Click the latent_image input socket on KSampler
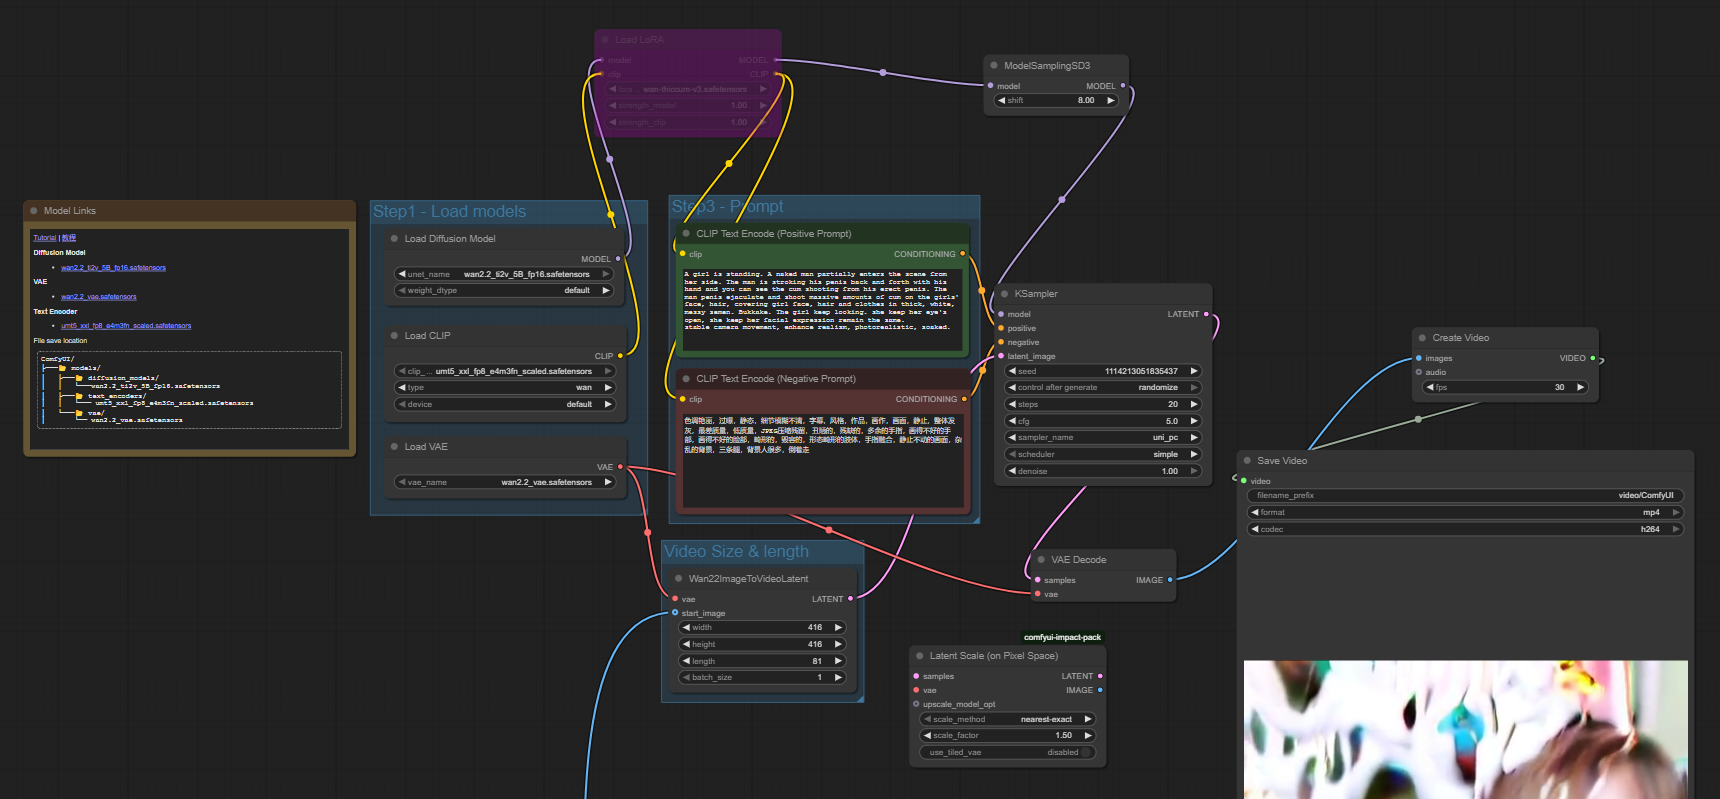 [x=1001, y=356]
